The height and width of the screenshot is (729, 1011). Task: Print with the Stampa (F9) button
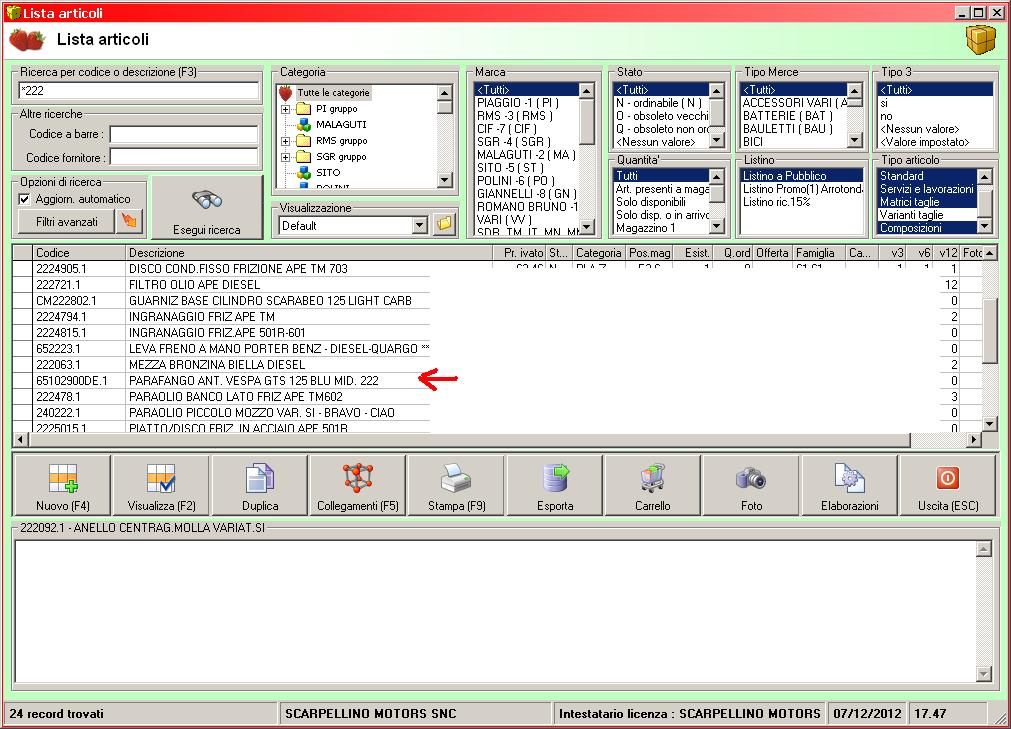[456, 485]
